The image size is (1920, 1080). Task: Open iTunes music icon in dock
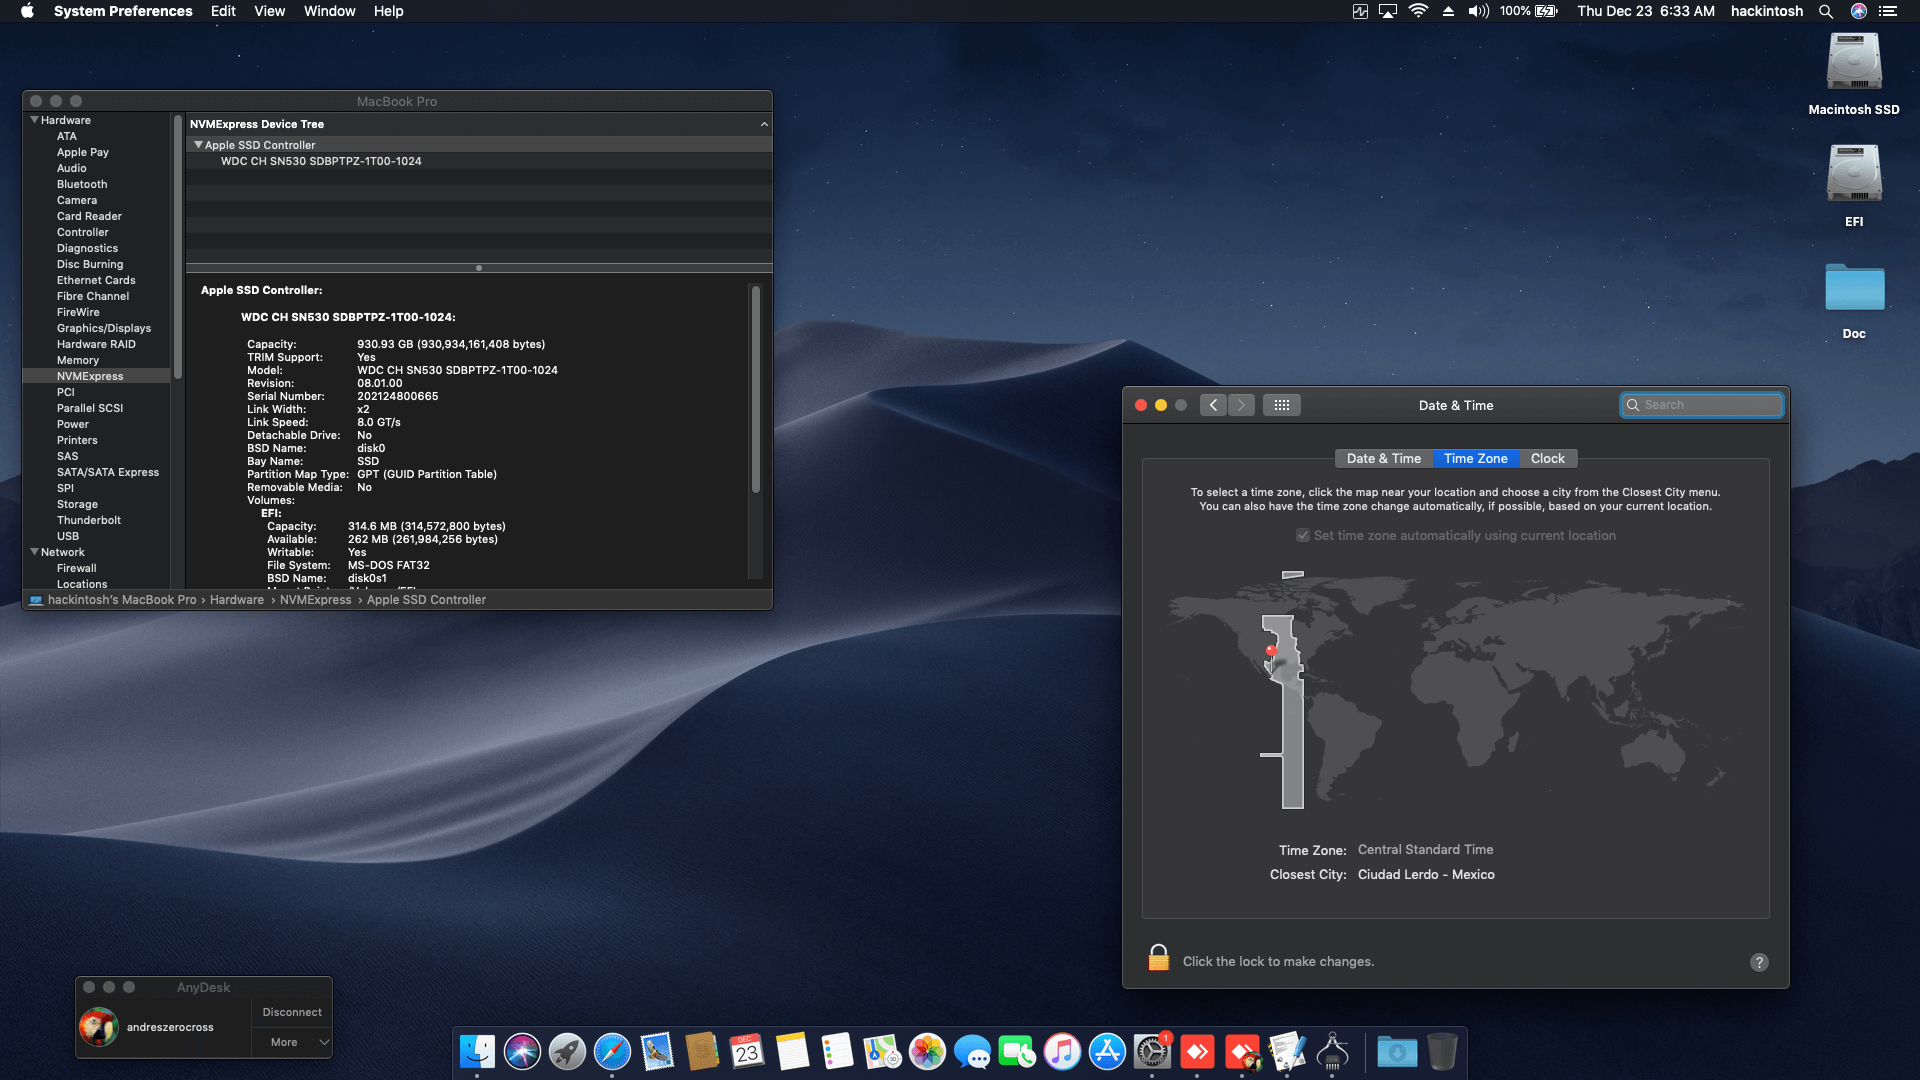[1062, 1052]
